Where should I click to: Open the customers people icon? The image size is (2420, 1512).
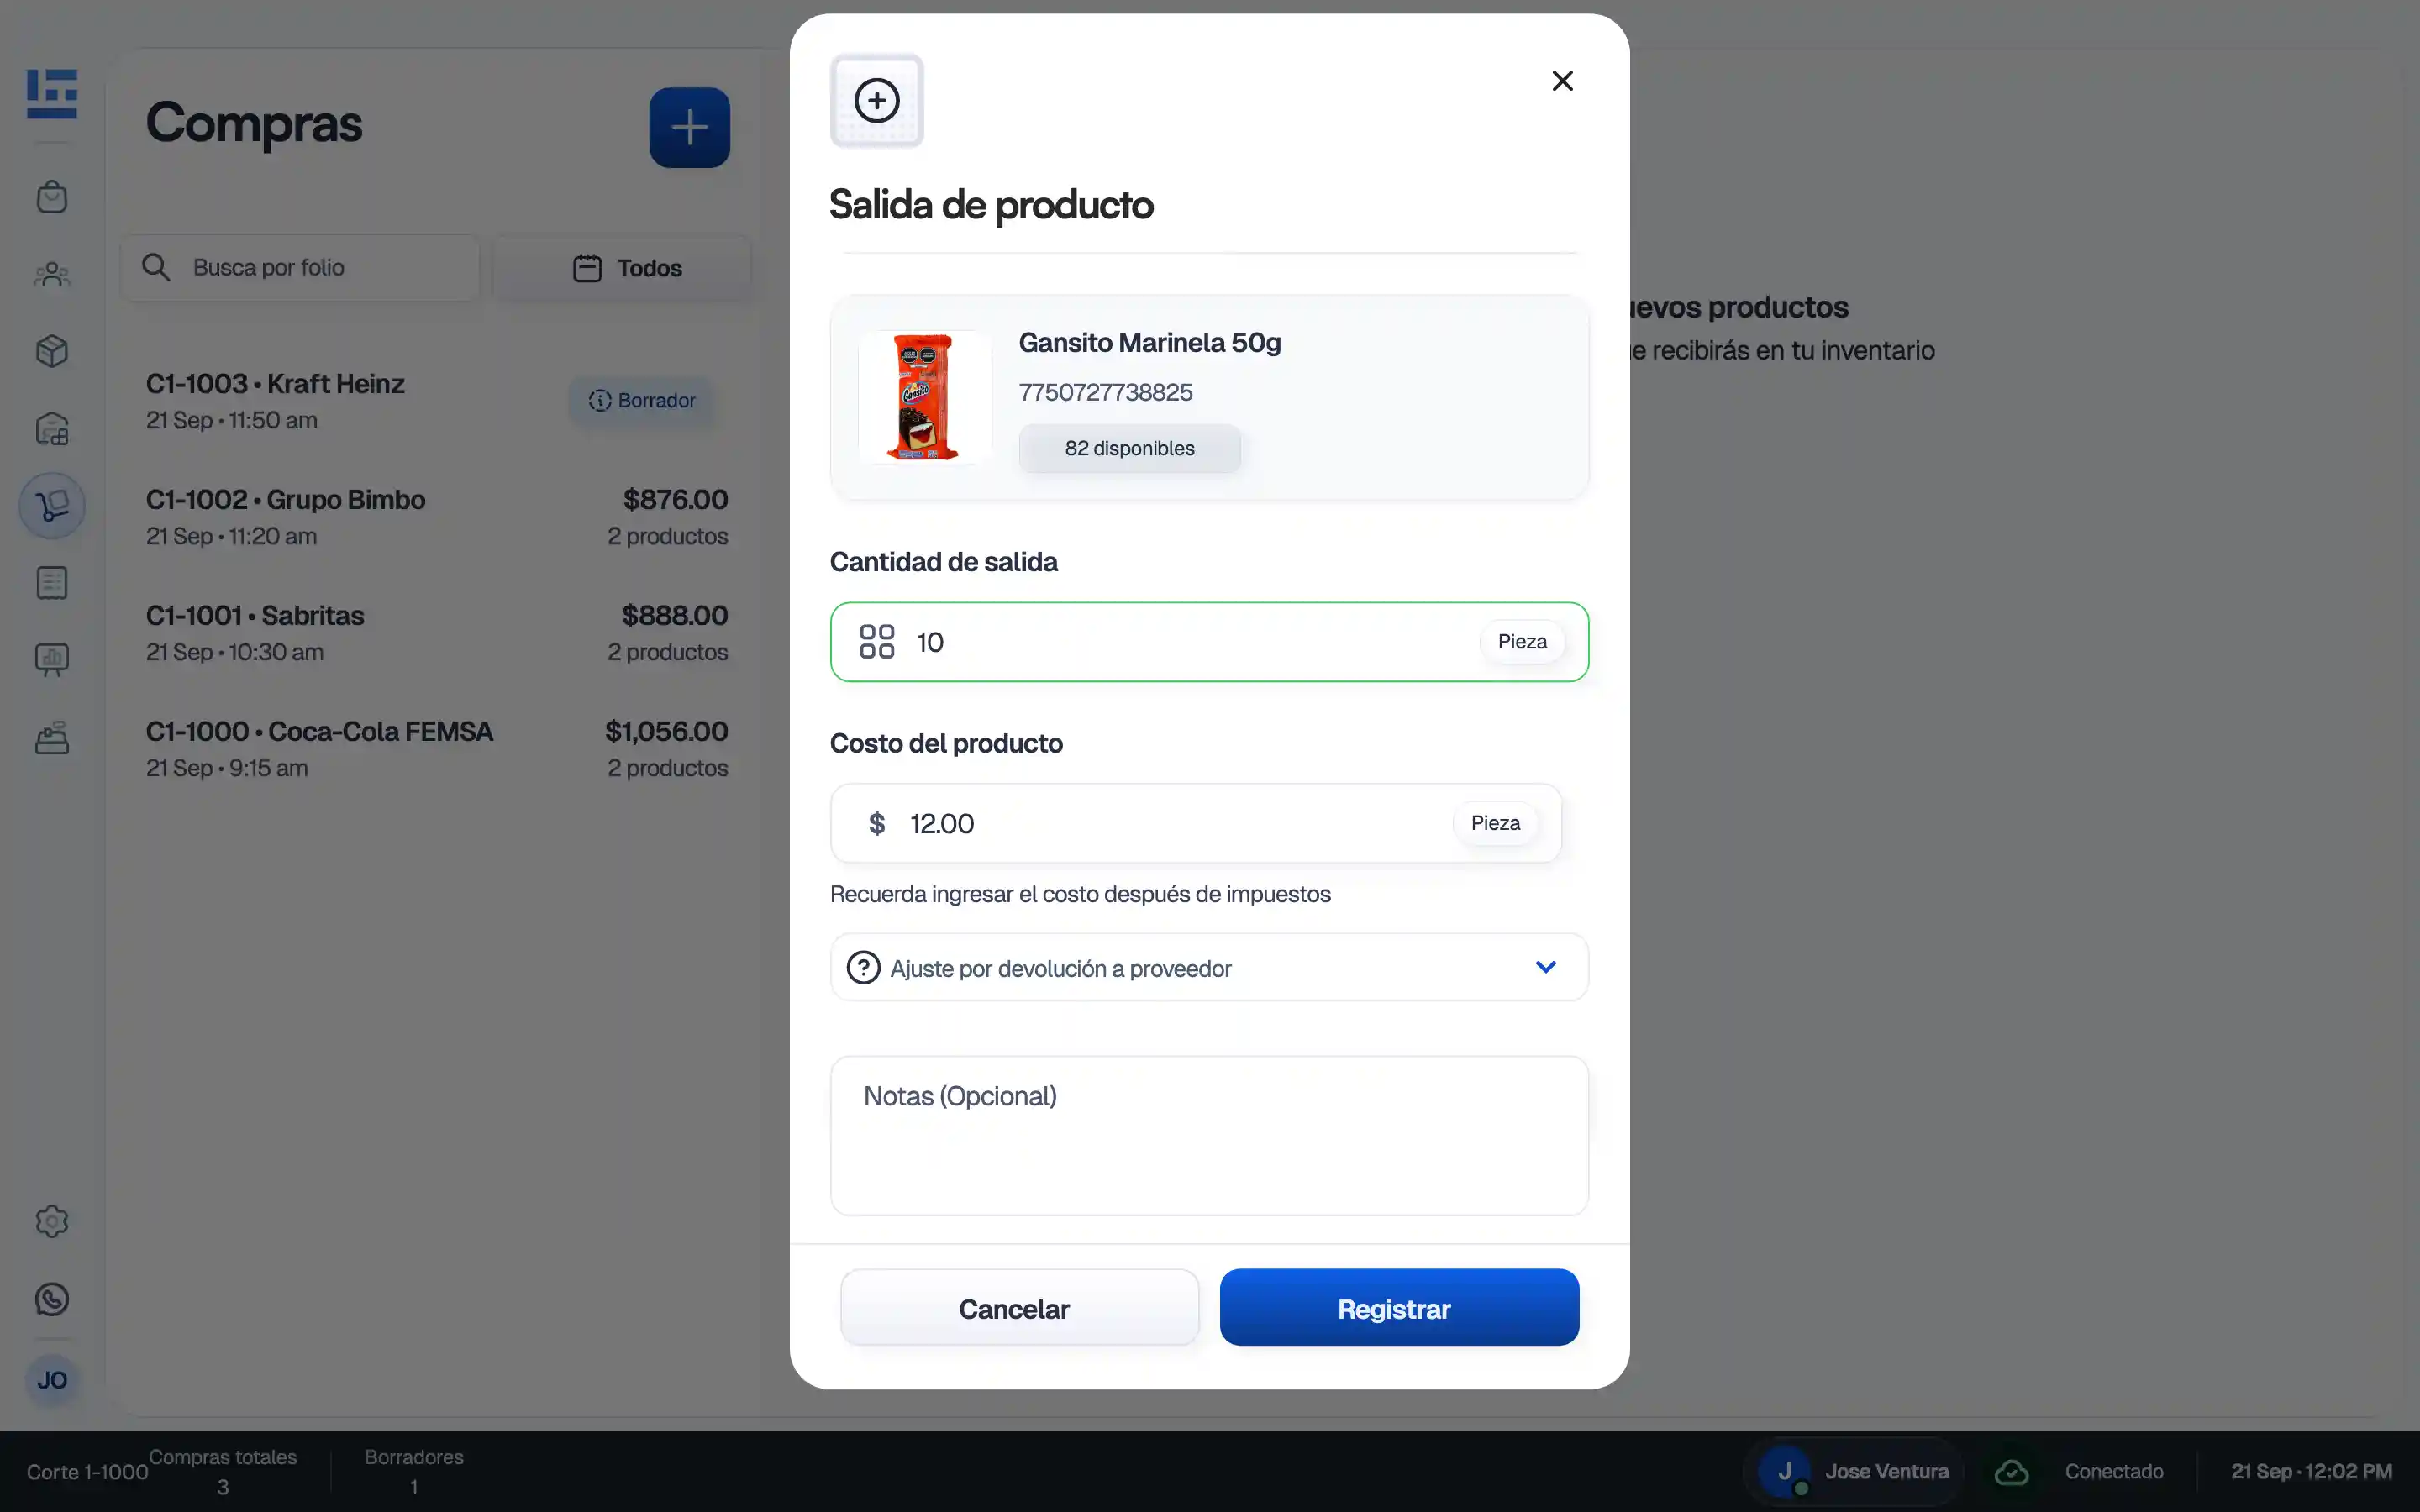click(52, 274)
